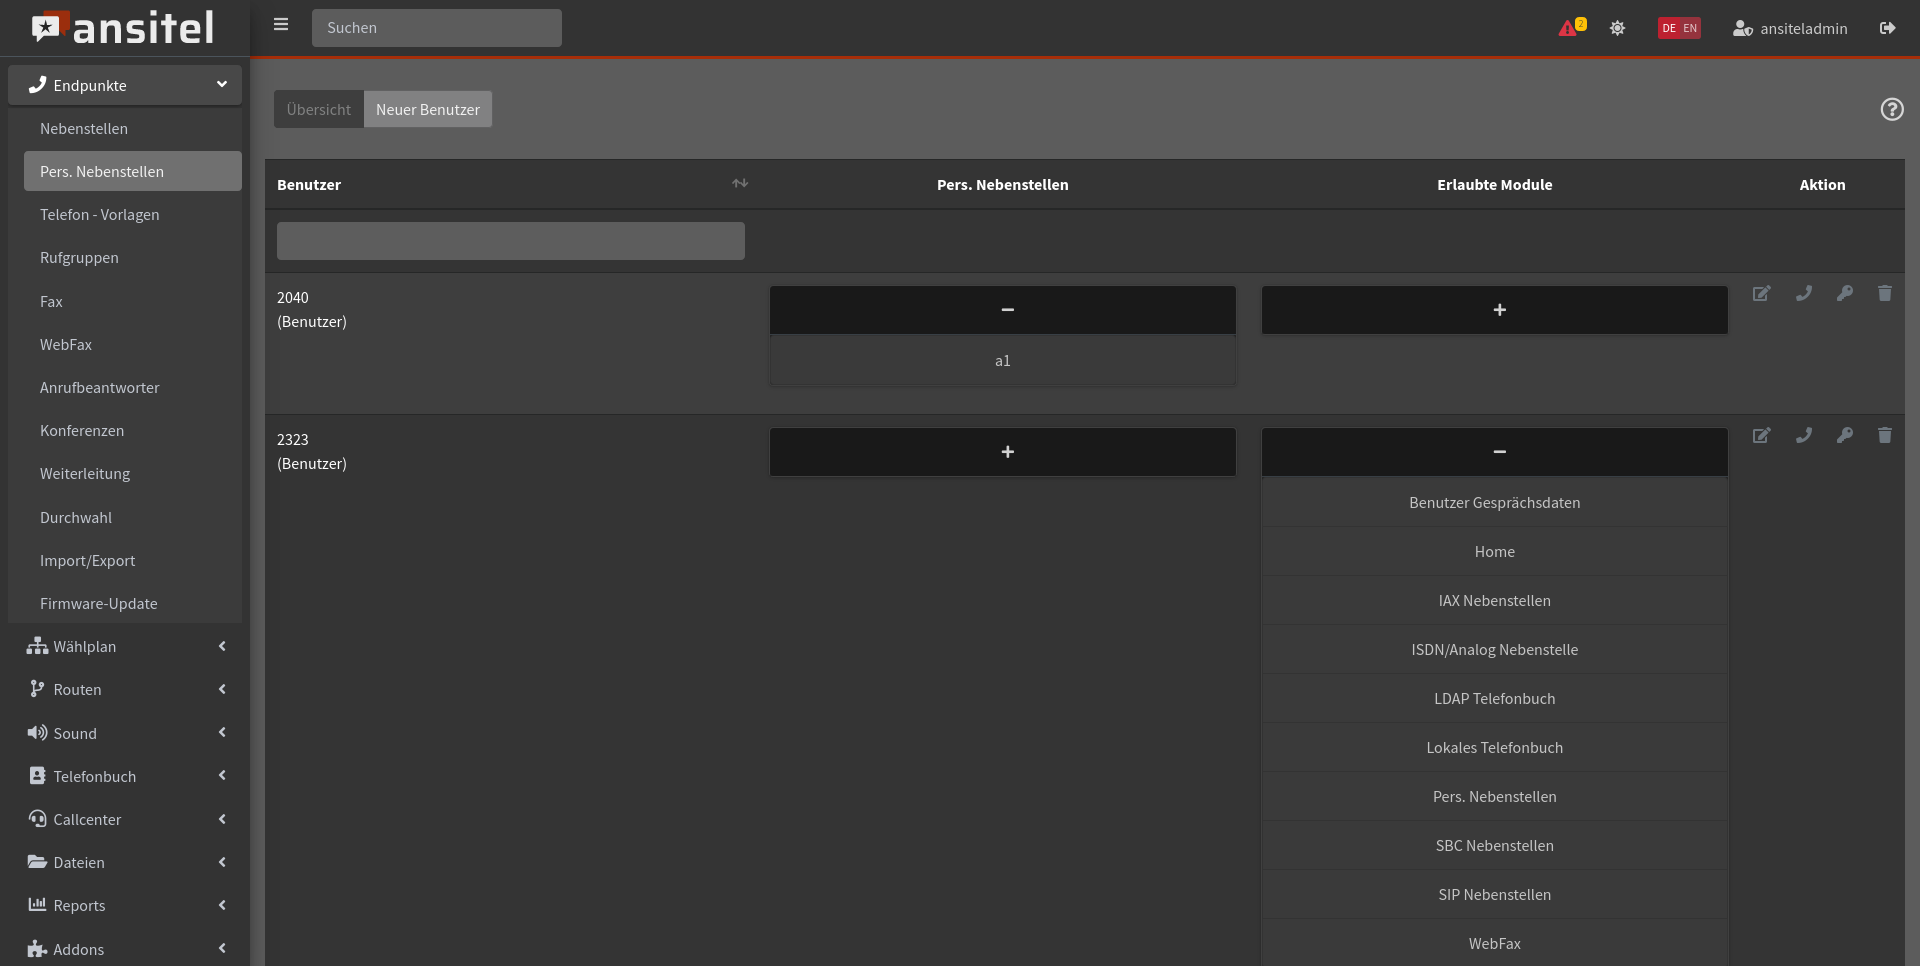
Task: Open the warning notifications icon
Action: [1570, 28]
